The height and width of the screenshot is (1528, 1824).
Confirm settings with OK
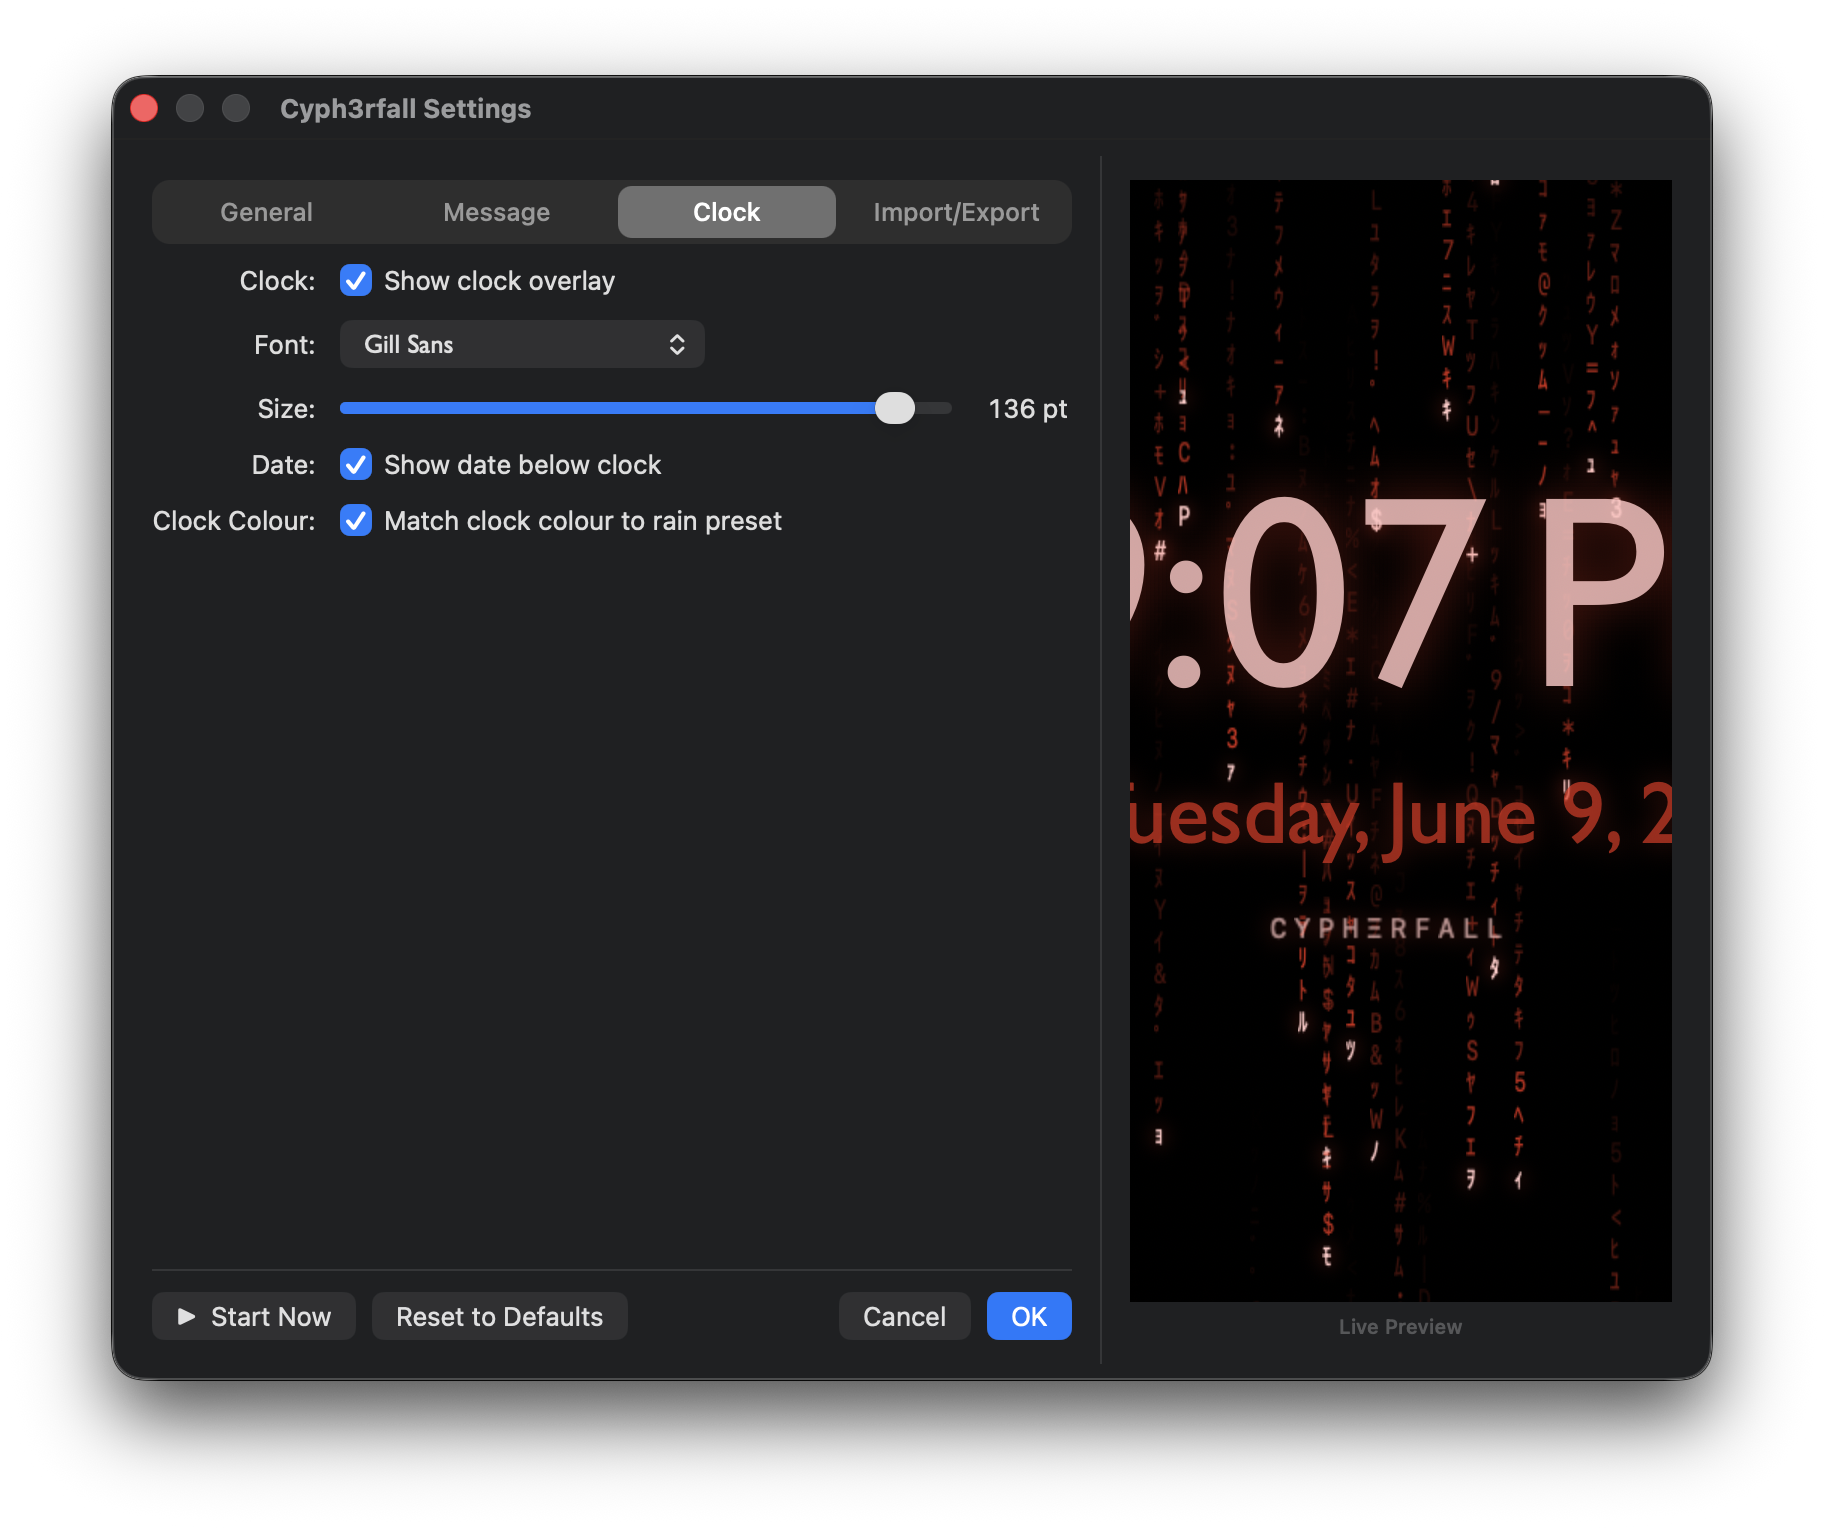click(1029, 1316)
